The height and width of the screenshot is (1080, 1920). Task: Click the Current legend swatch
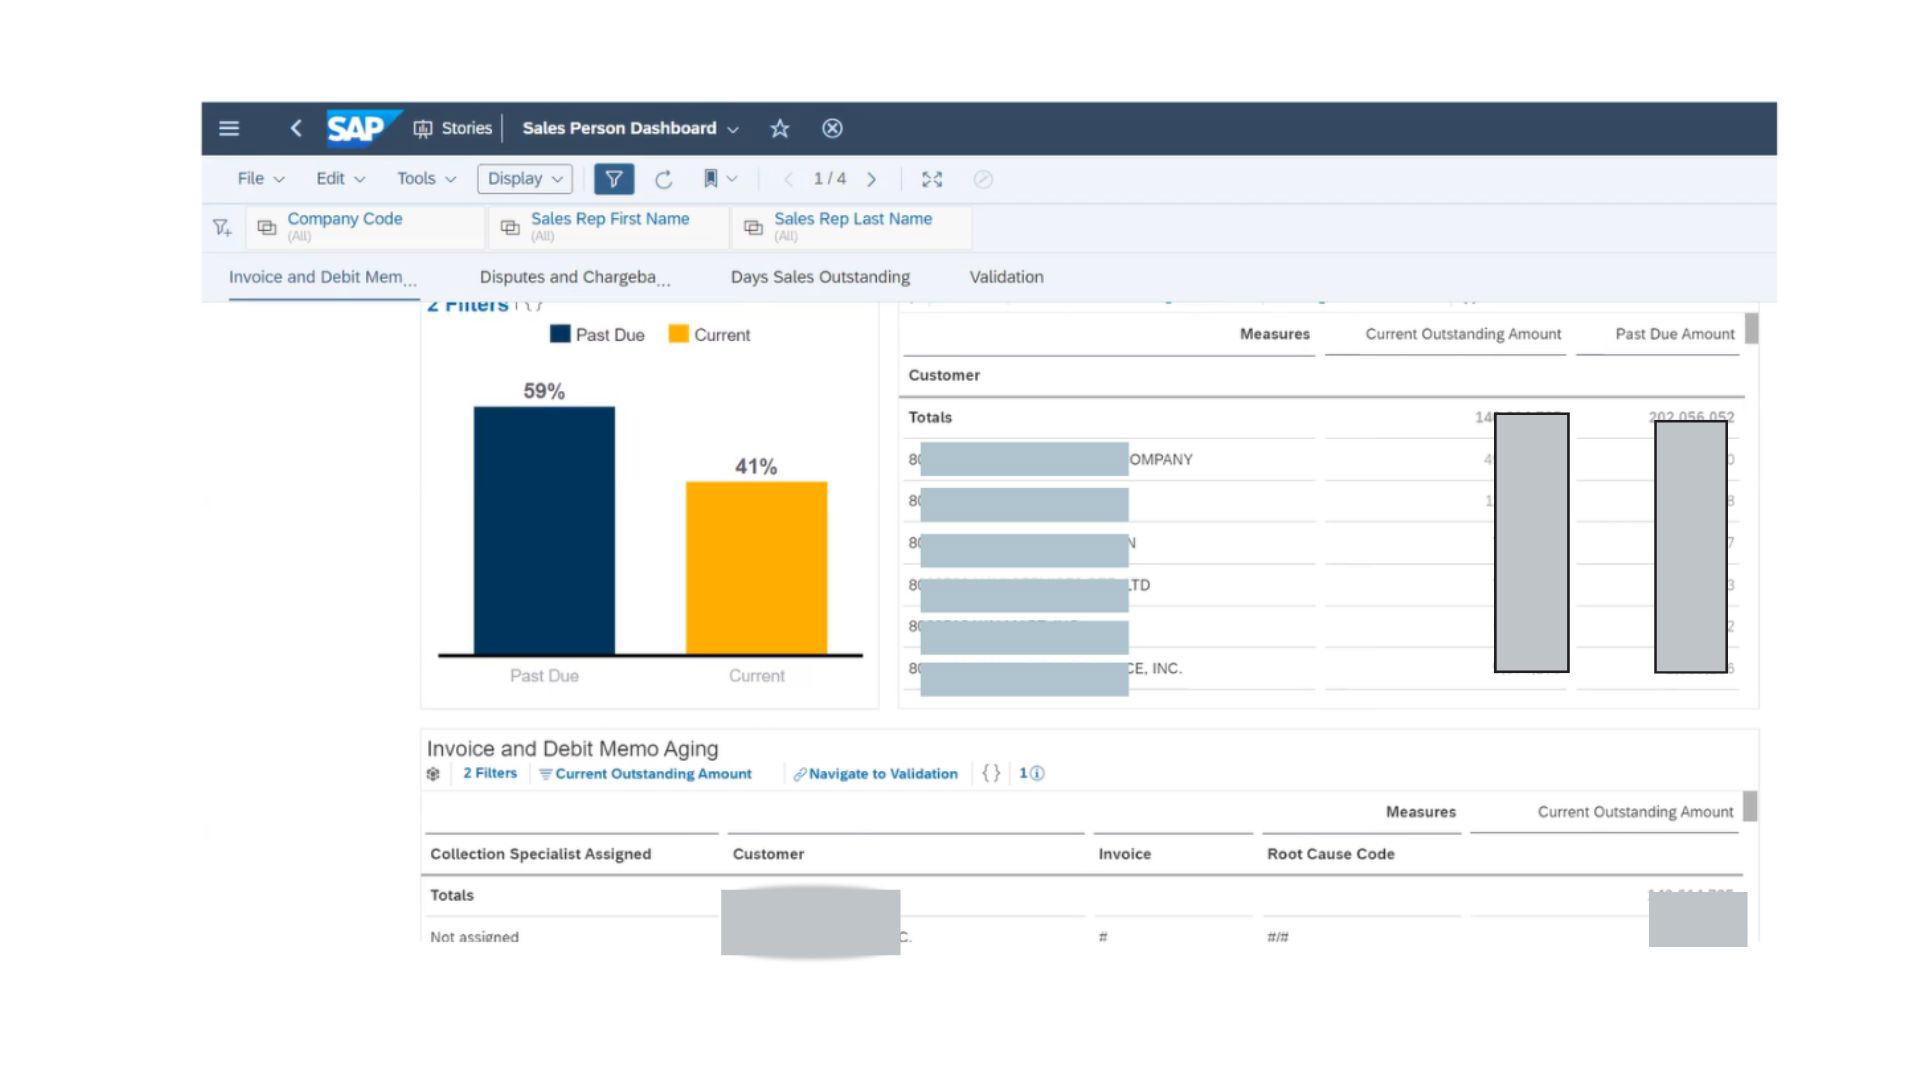(678, 334)
